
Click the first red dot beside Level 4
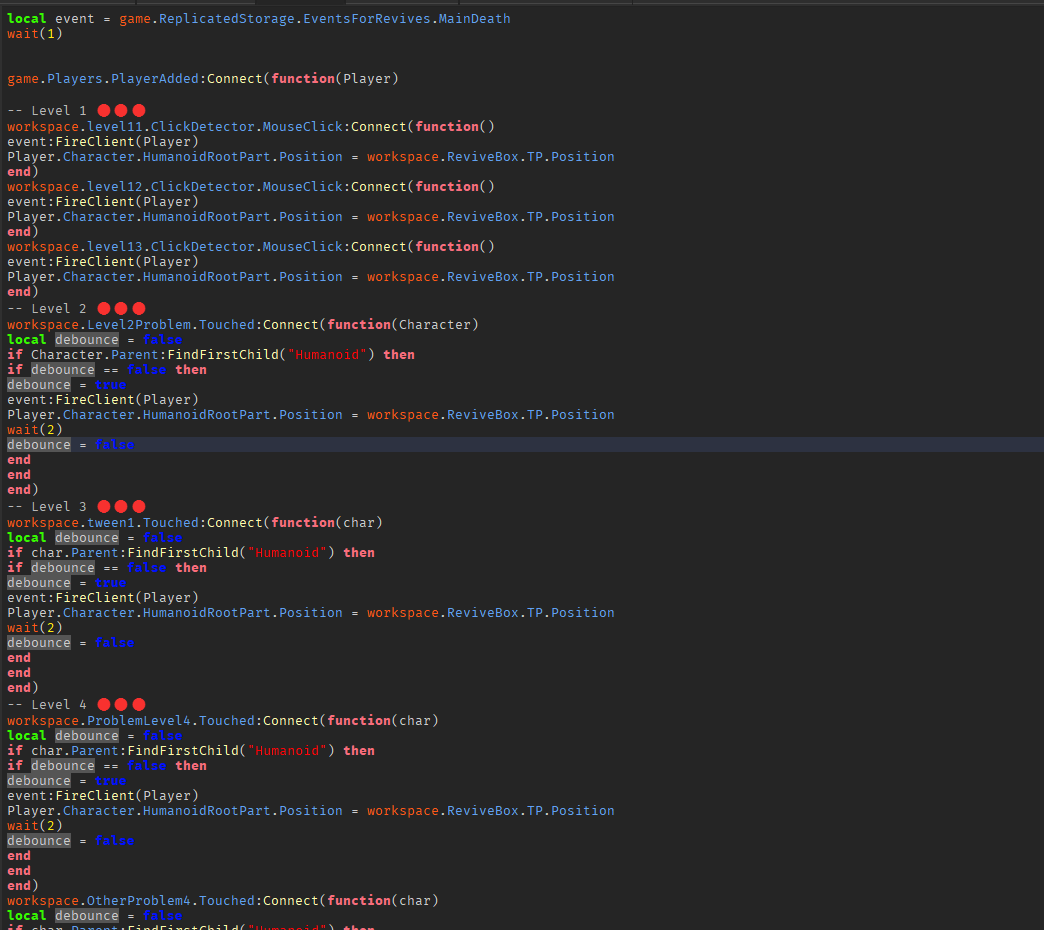[x=103, y=704]
